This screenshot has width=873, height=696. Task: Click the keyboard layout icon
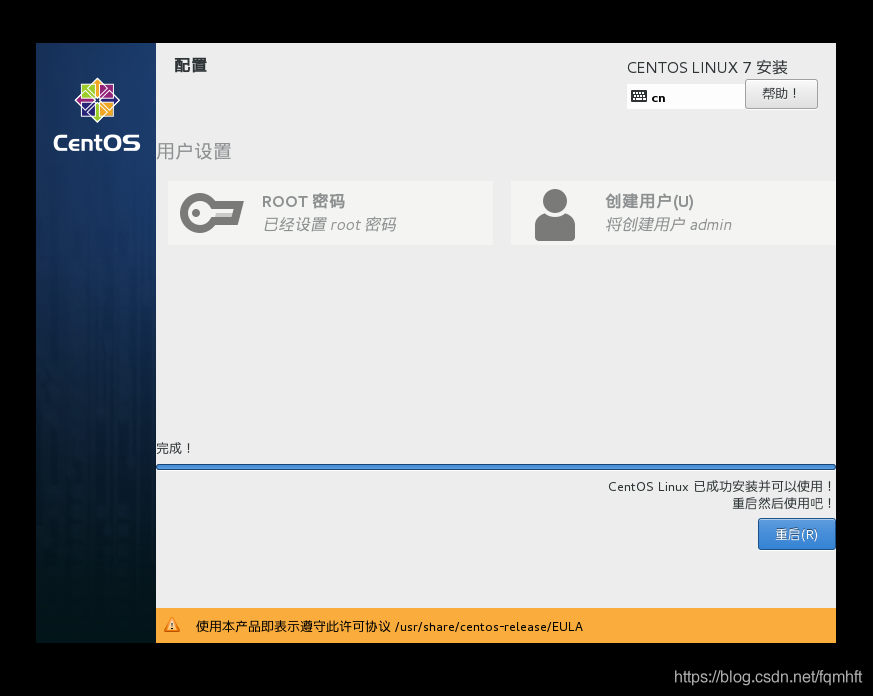click(x=639, y=96)
